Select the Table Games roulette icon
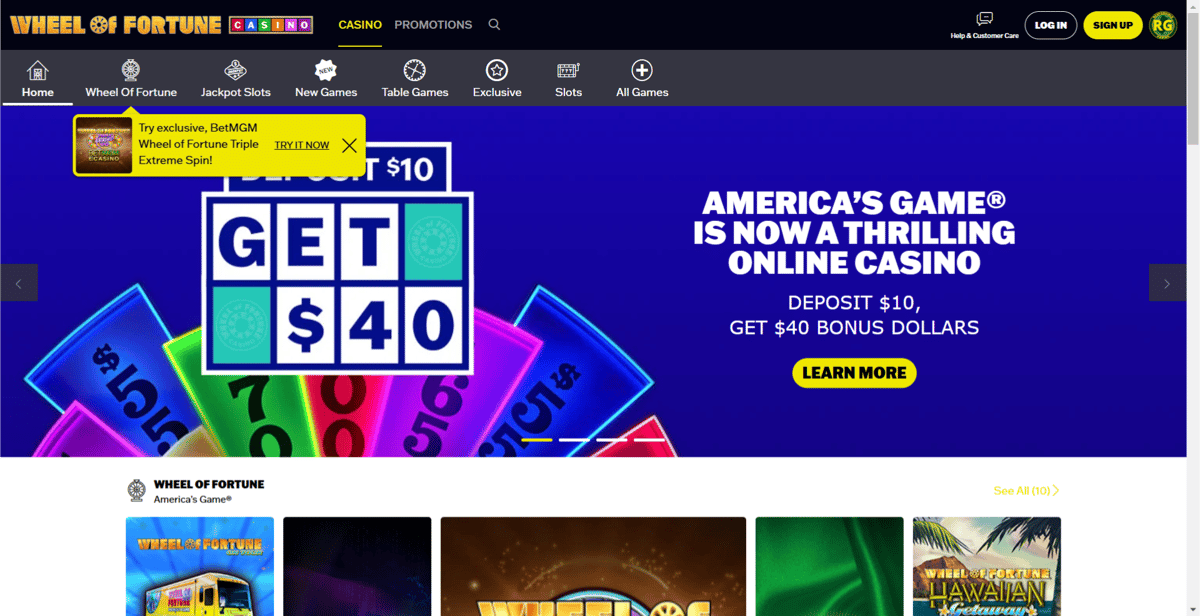1200x616 pixels. (x=415, y=71)
